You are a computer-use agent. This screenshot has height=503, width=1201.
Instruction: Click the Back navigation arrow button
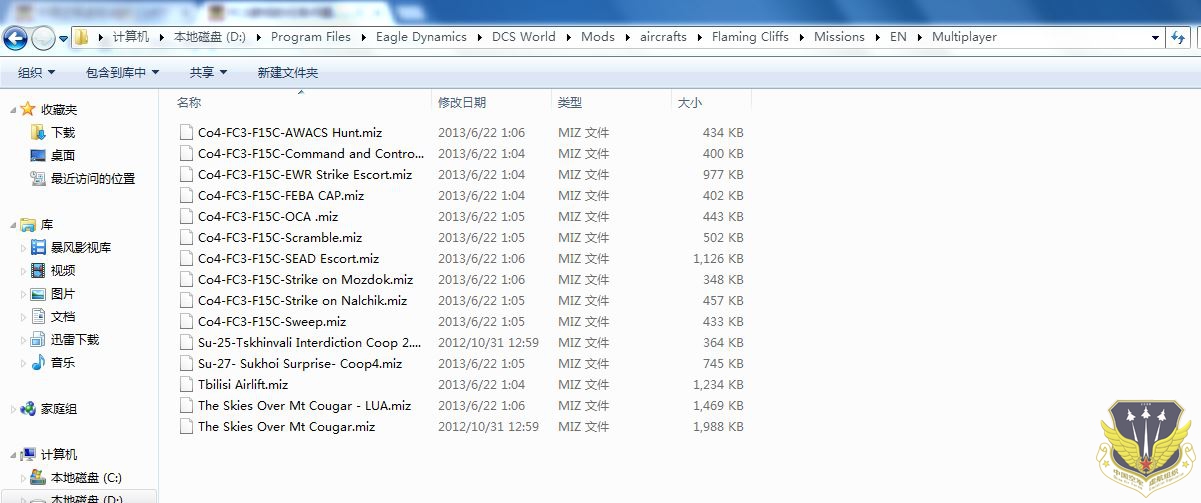click(x=15, y=39)
